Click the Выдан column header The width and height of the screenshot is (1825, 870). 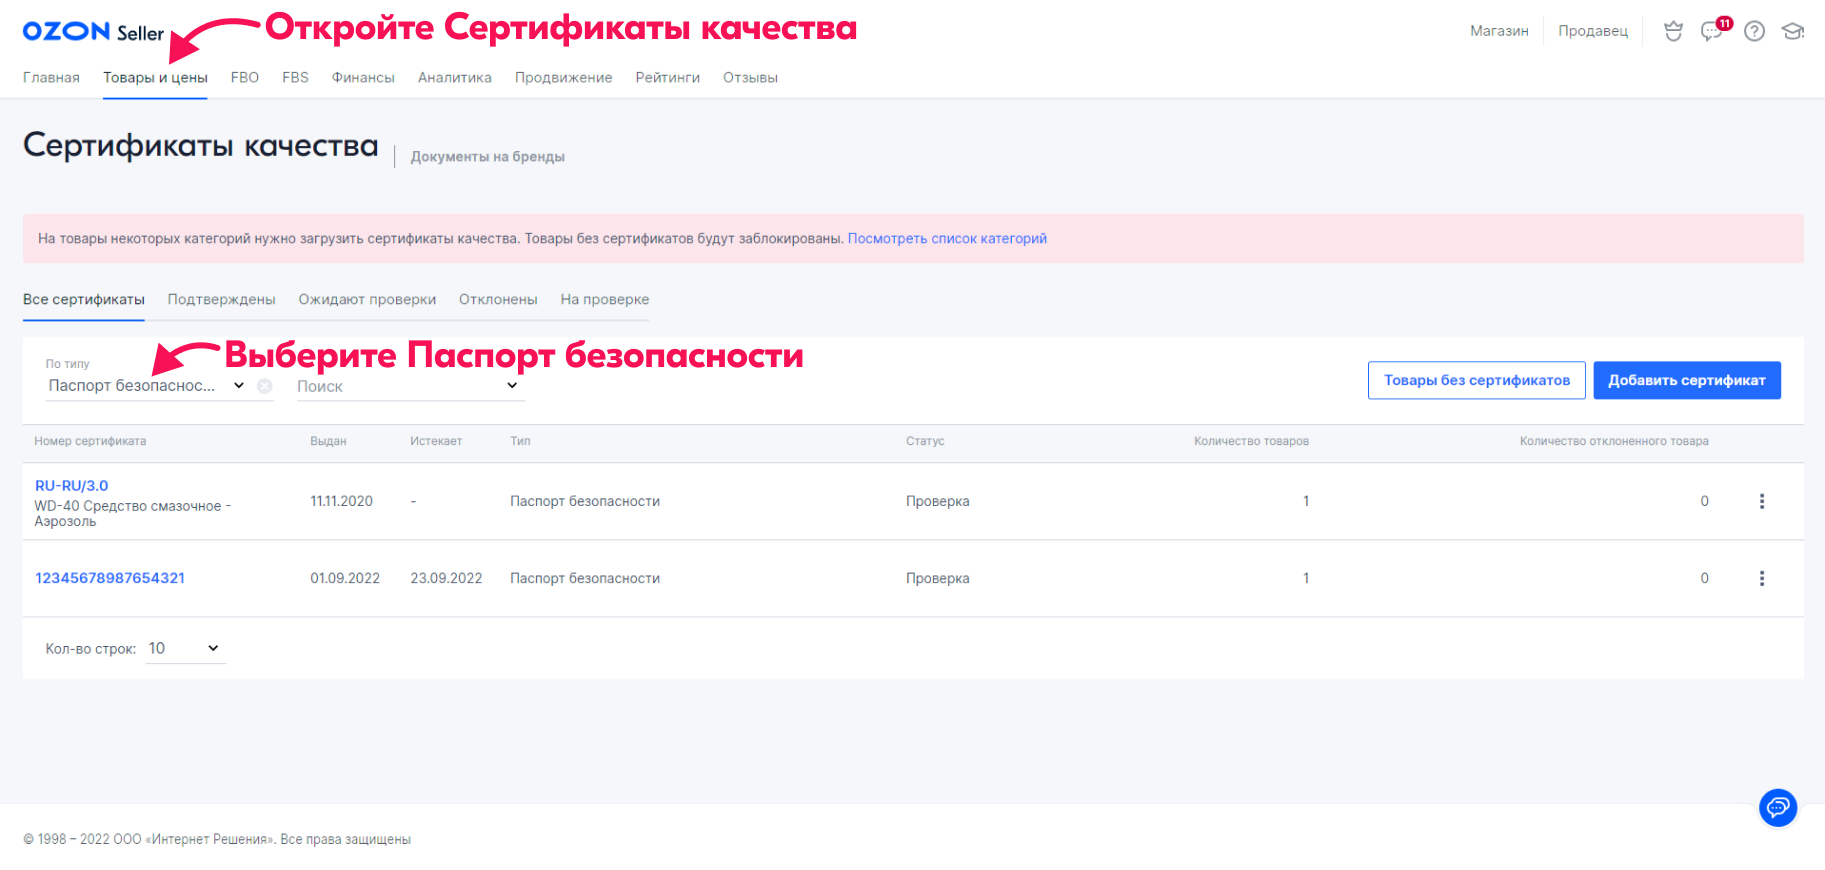pos(328,441)
